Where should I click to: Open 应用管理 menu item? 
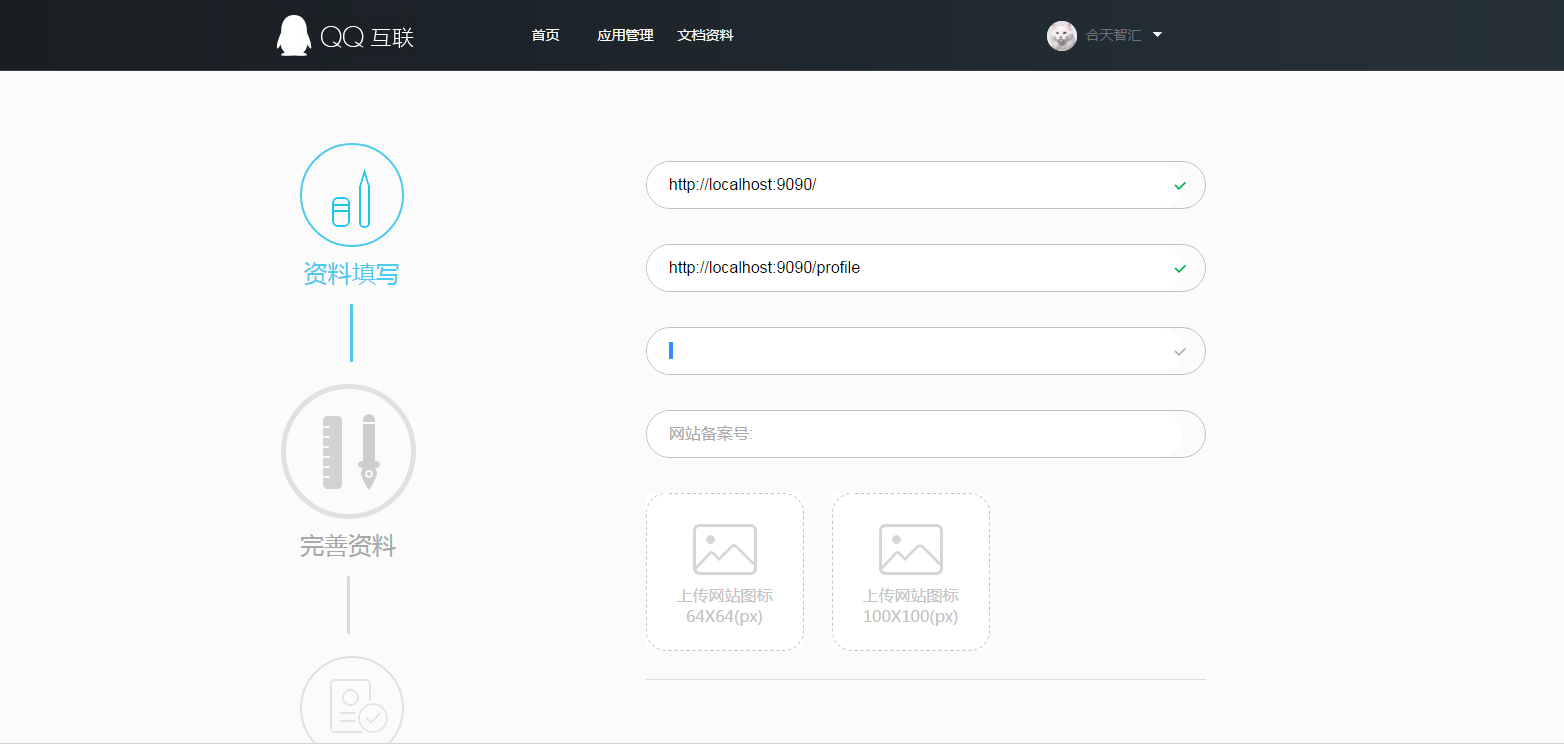click(x=625, y=36)
